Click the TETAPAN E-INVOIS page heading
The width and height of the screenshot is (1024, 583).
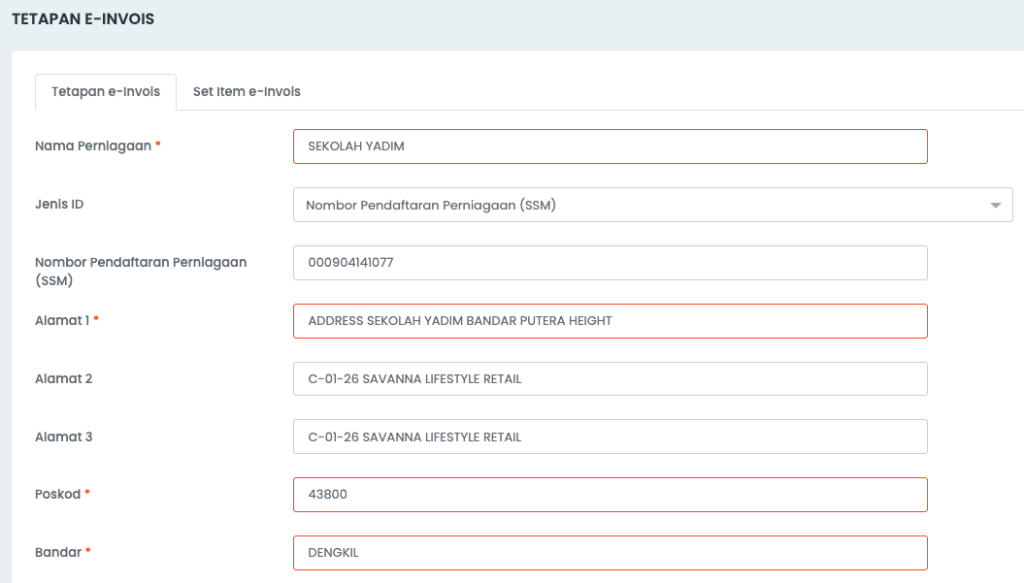tap(83, 19)
